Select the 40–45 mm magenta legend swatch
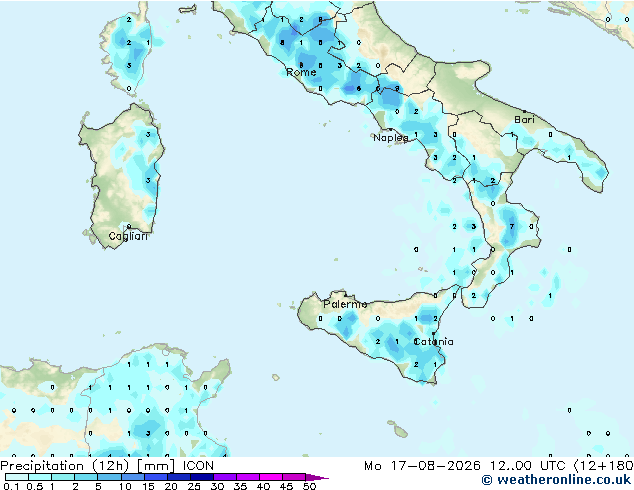Image resolution: width=634 pixels, height=490 pixels. click(x=271, y=477)
